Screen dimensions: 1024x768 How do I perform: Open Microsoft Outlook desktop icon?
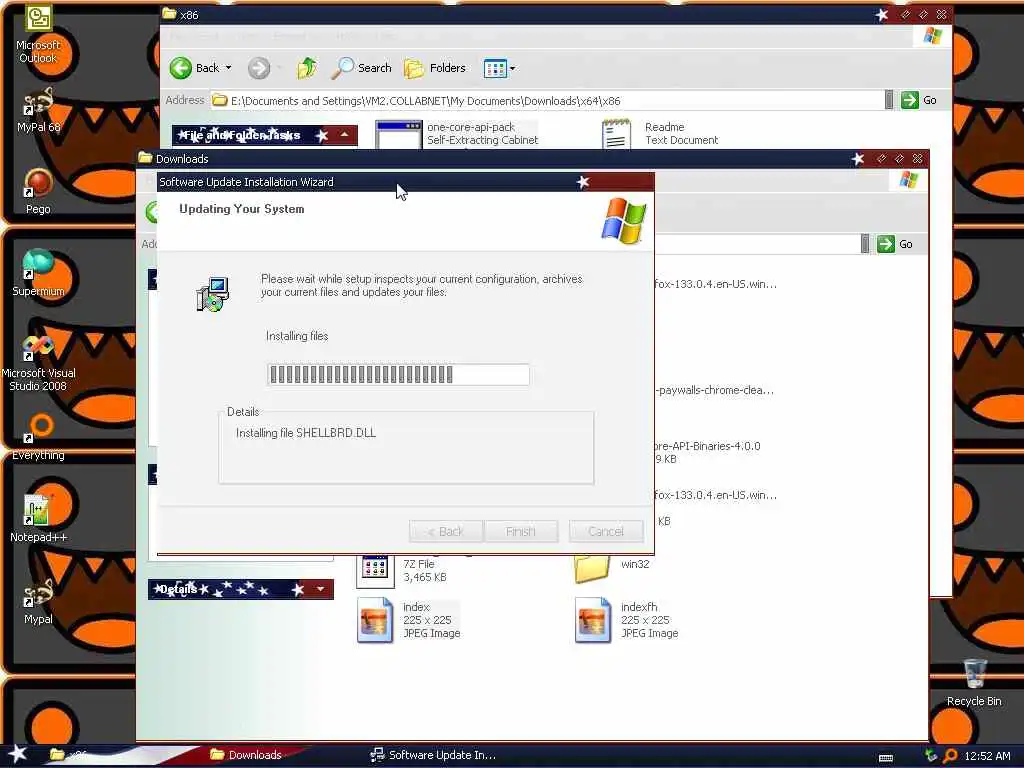[x=38, y=34]
